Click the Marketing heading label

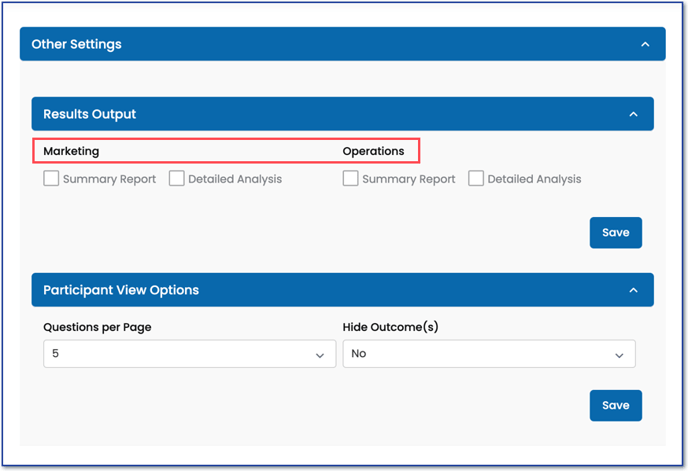pyautogui.click(x=71, y=151)
